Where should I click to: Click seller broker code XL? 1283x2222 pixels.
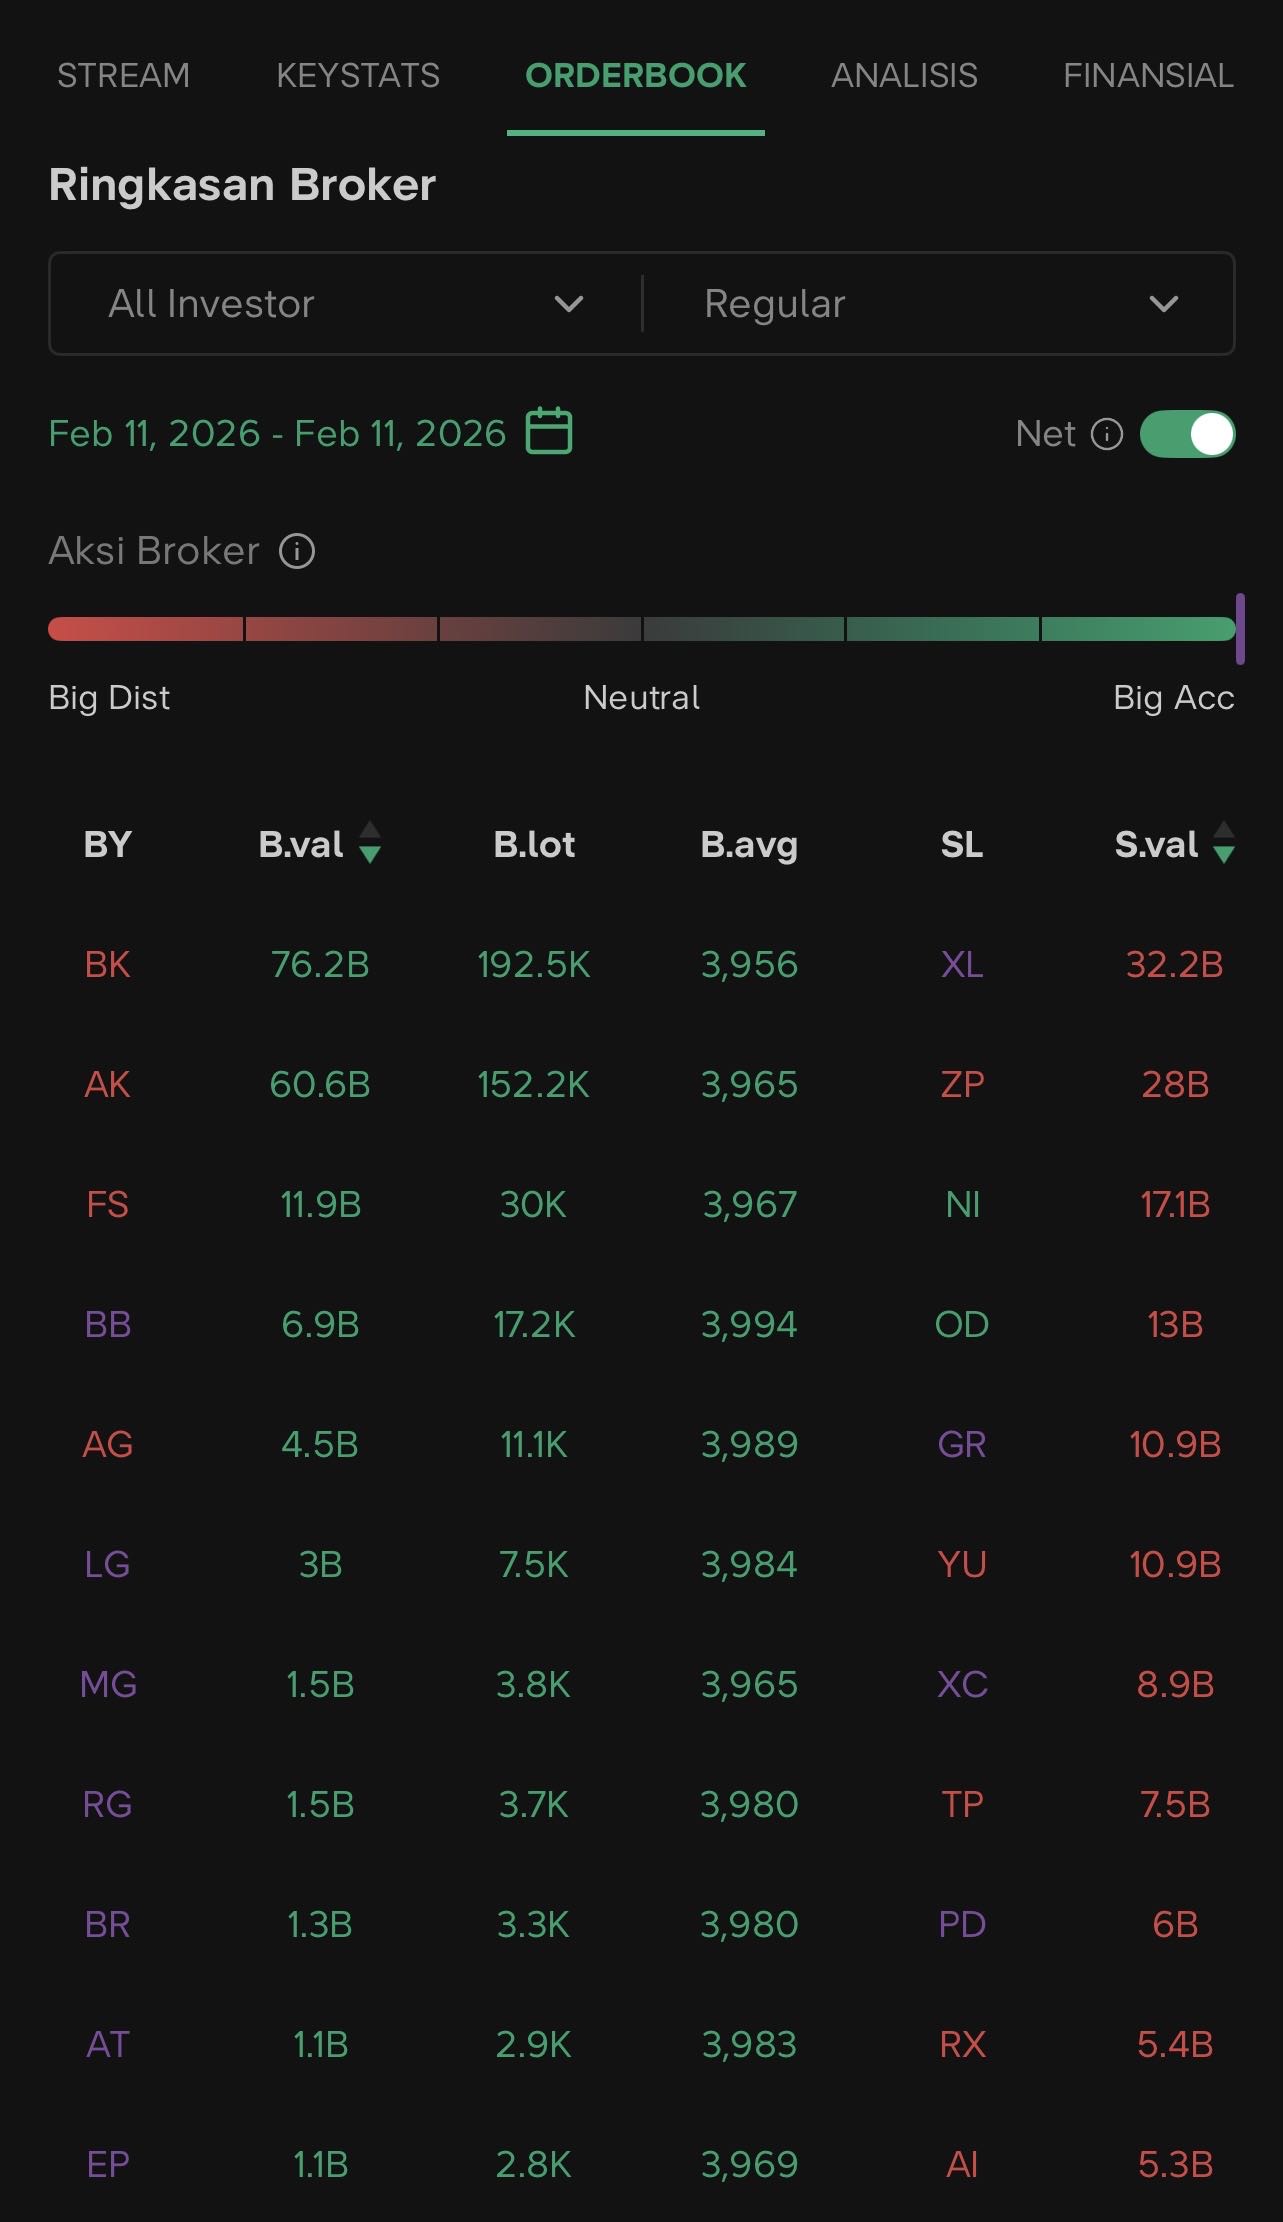[x=962, y=965]
